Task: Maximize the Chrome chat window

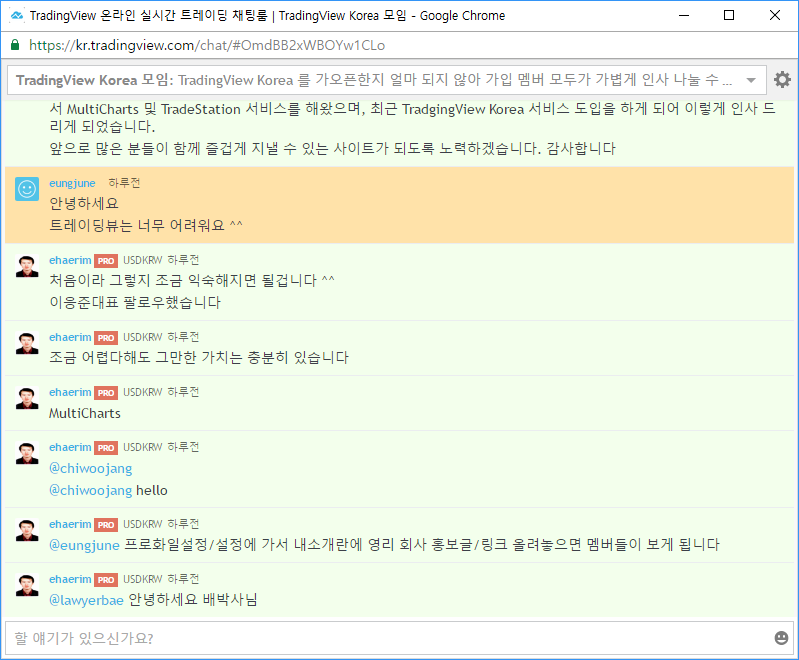Action: tap(729, 15)
